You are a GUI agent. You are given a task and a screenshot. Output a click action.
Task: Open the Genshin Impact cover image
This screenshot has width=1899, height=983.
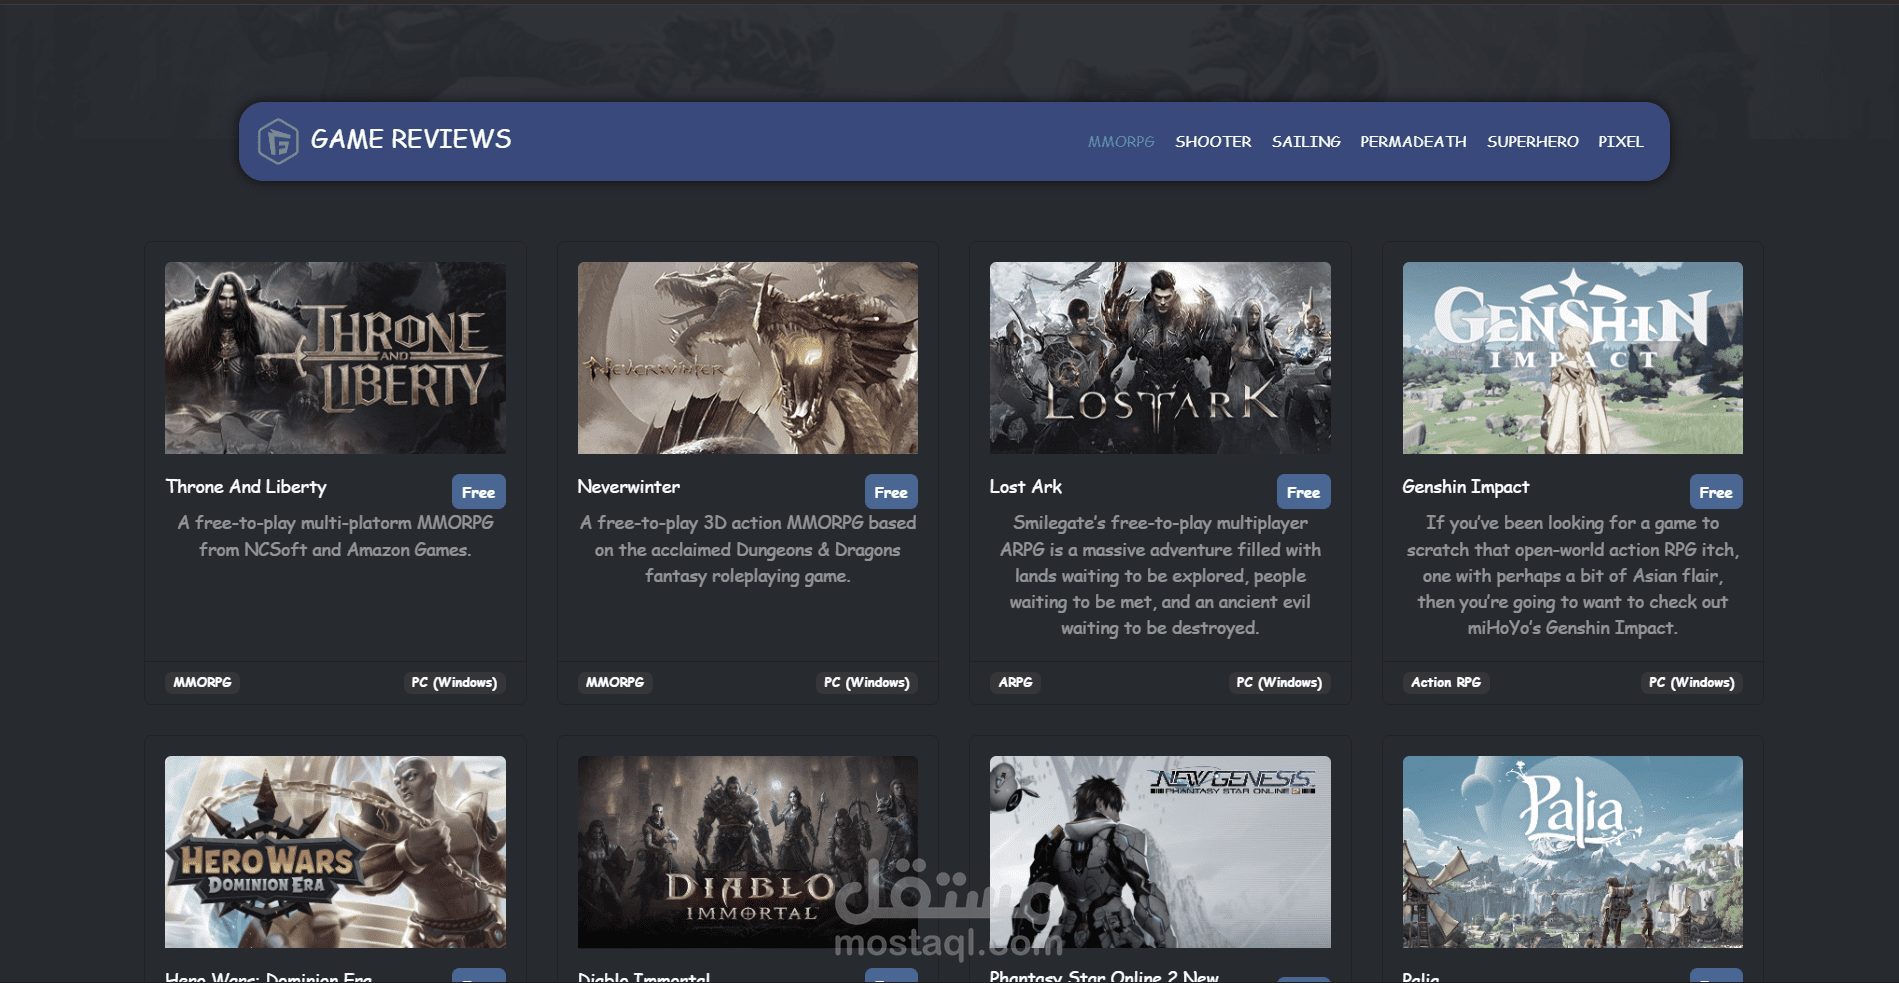(1572, 358)
